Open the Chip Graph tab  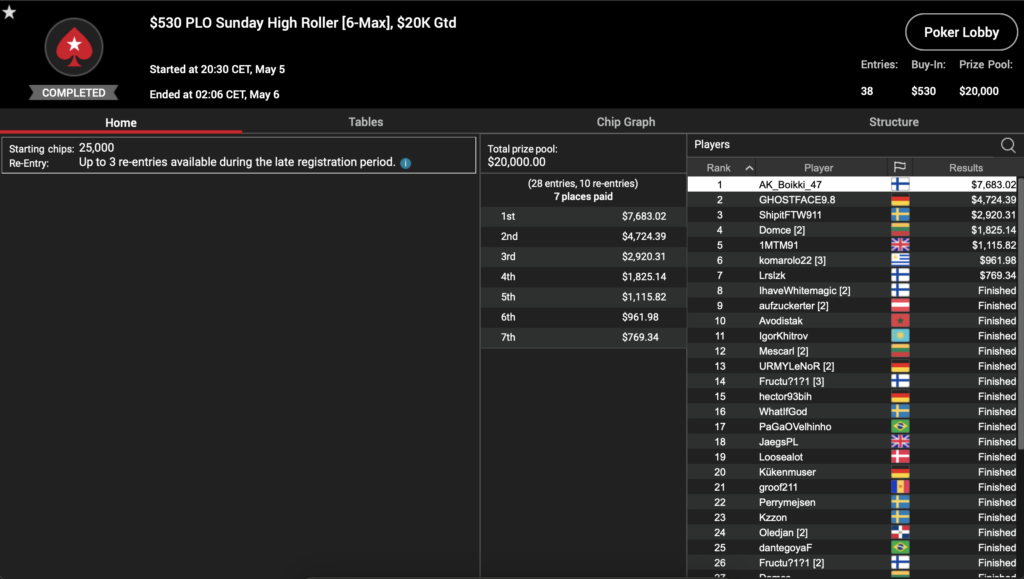tap(625, 122)
